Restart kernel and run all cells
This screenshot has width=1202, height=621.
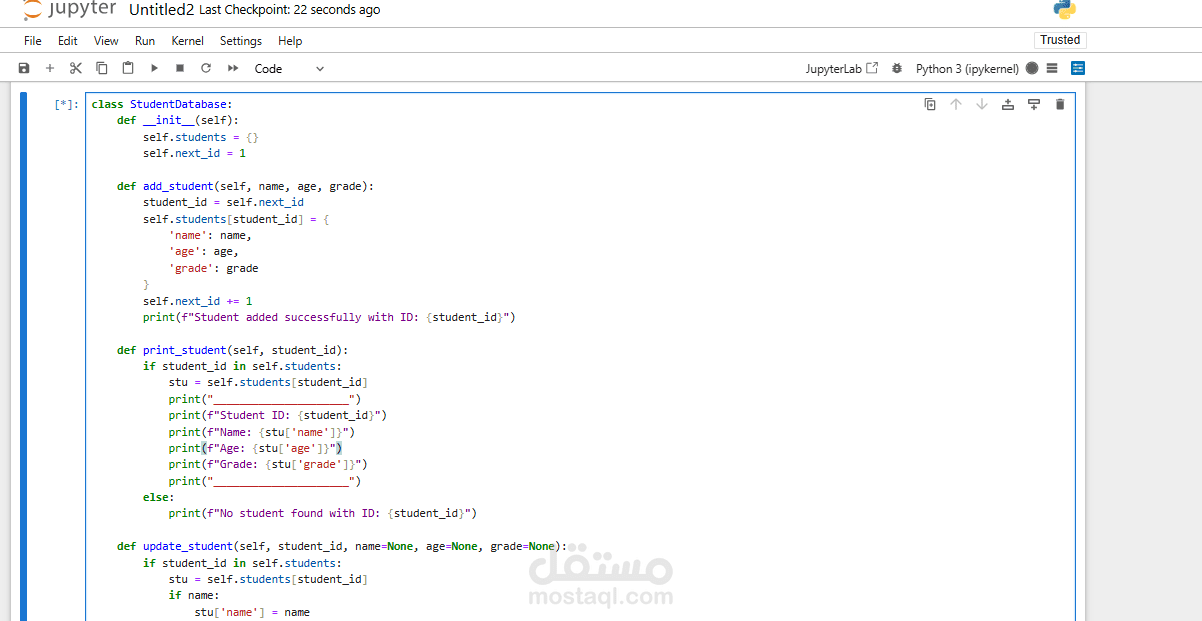tap(233, 68)
